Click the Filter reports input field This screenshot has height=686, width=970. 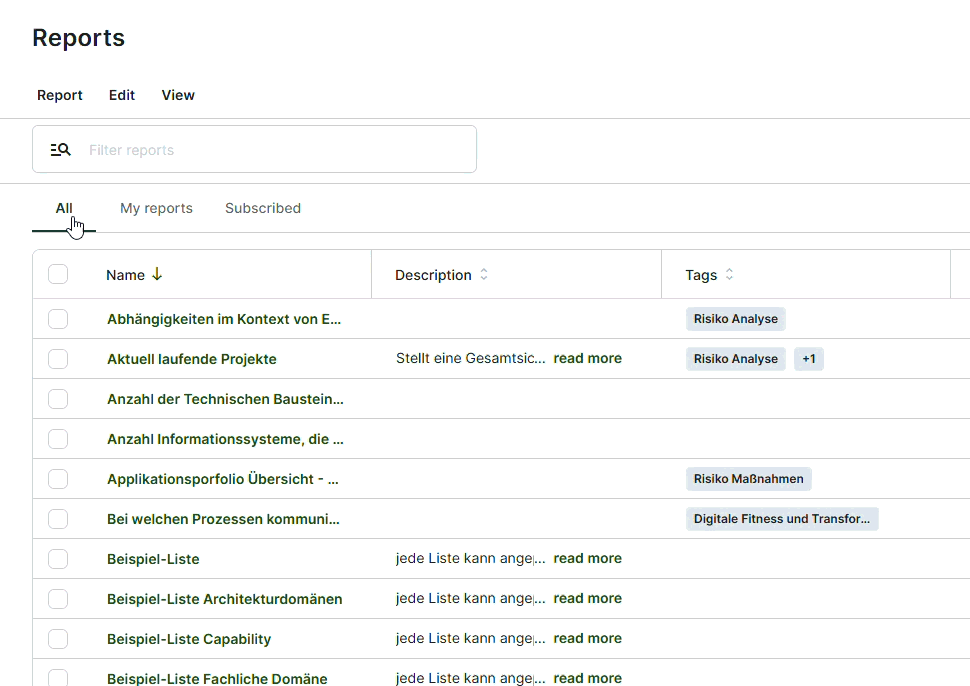click(270, 150)
